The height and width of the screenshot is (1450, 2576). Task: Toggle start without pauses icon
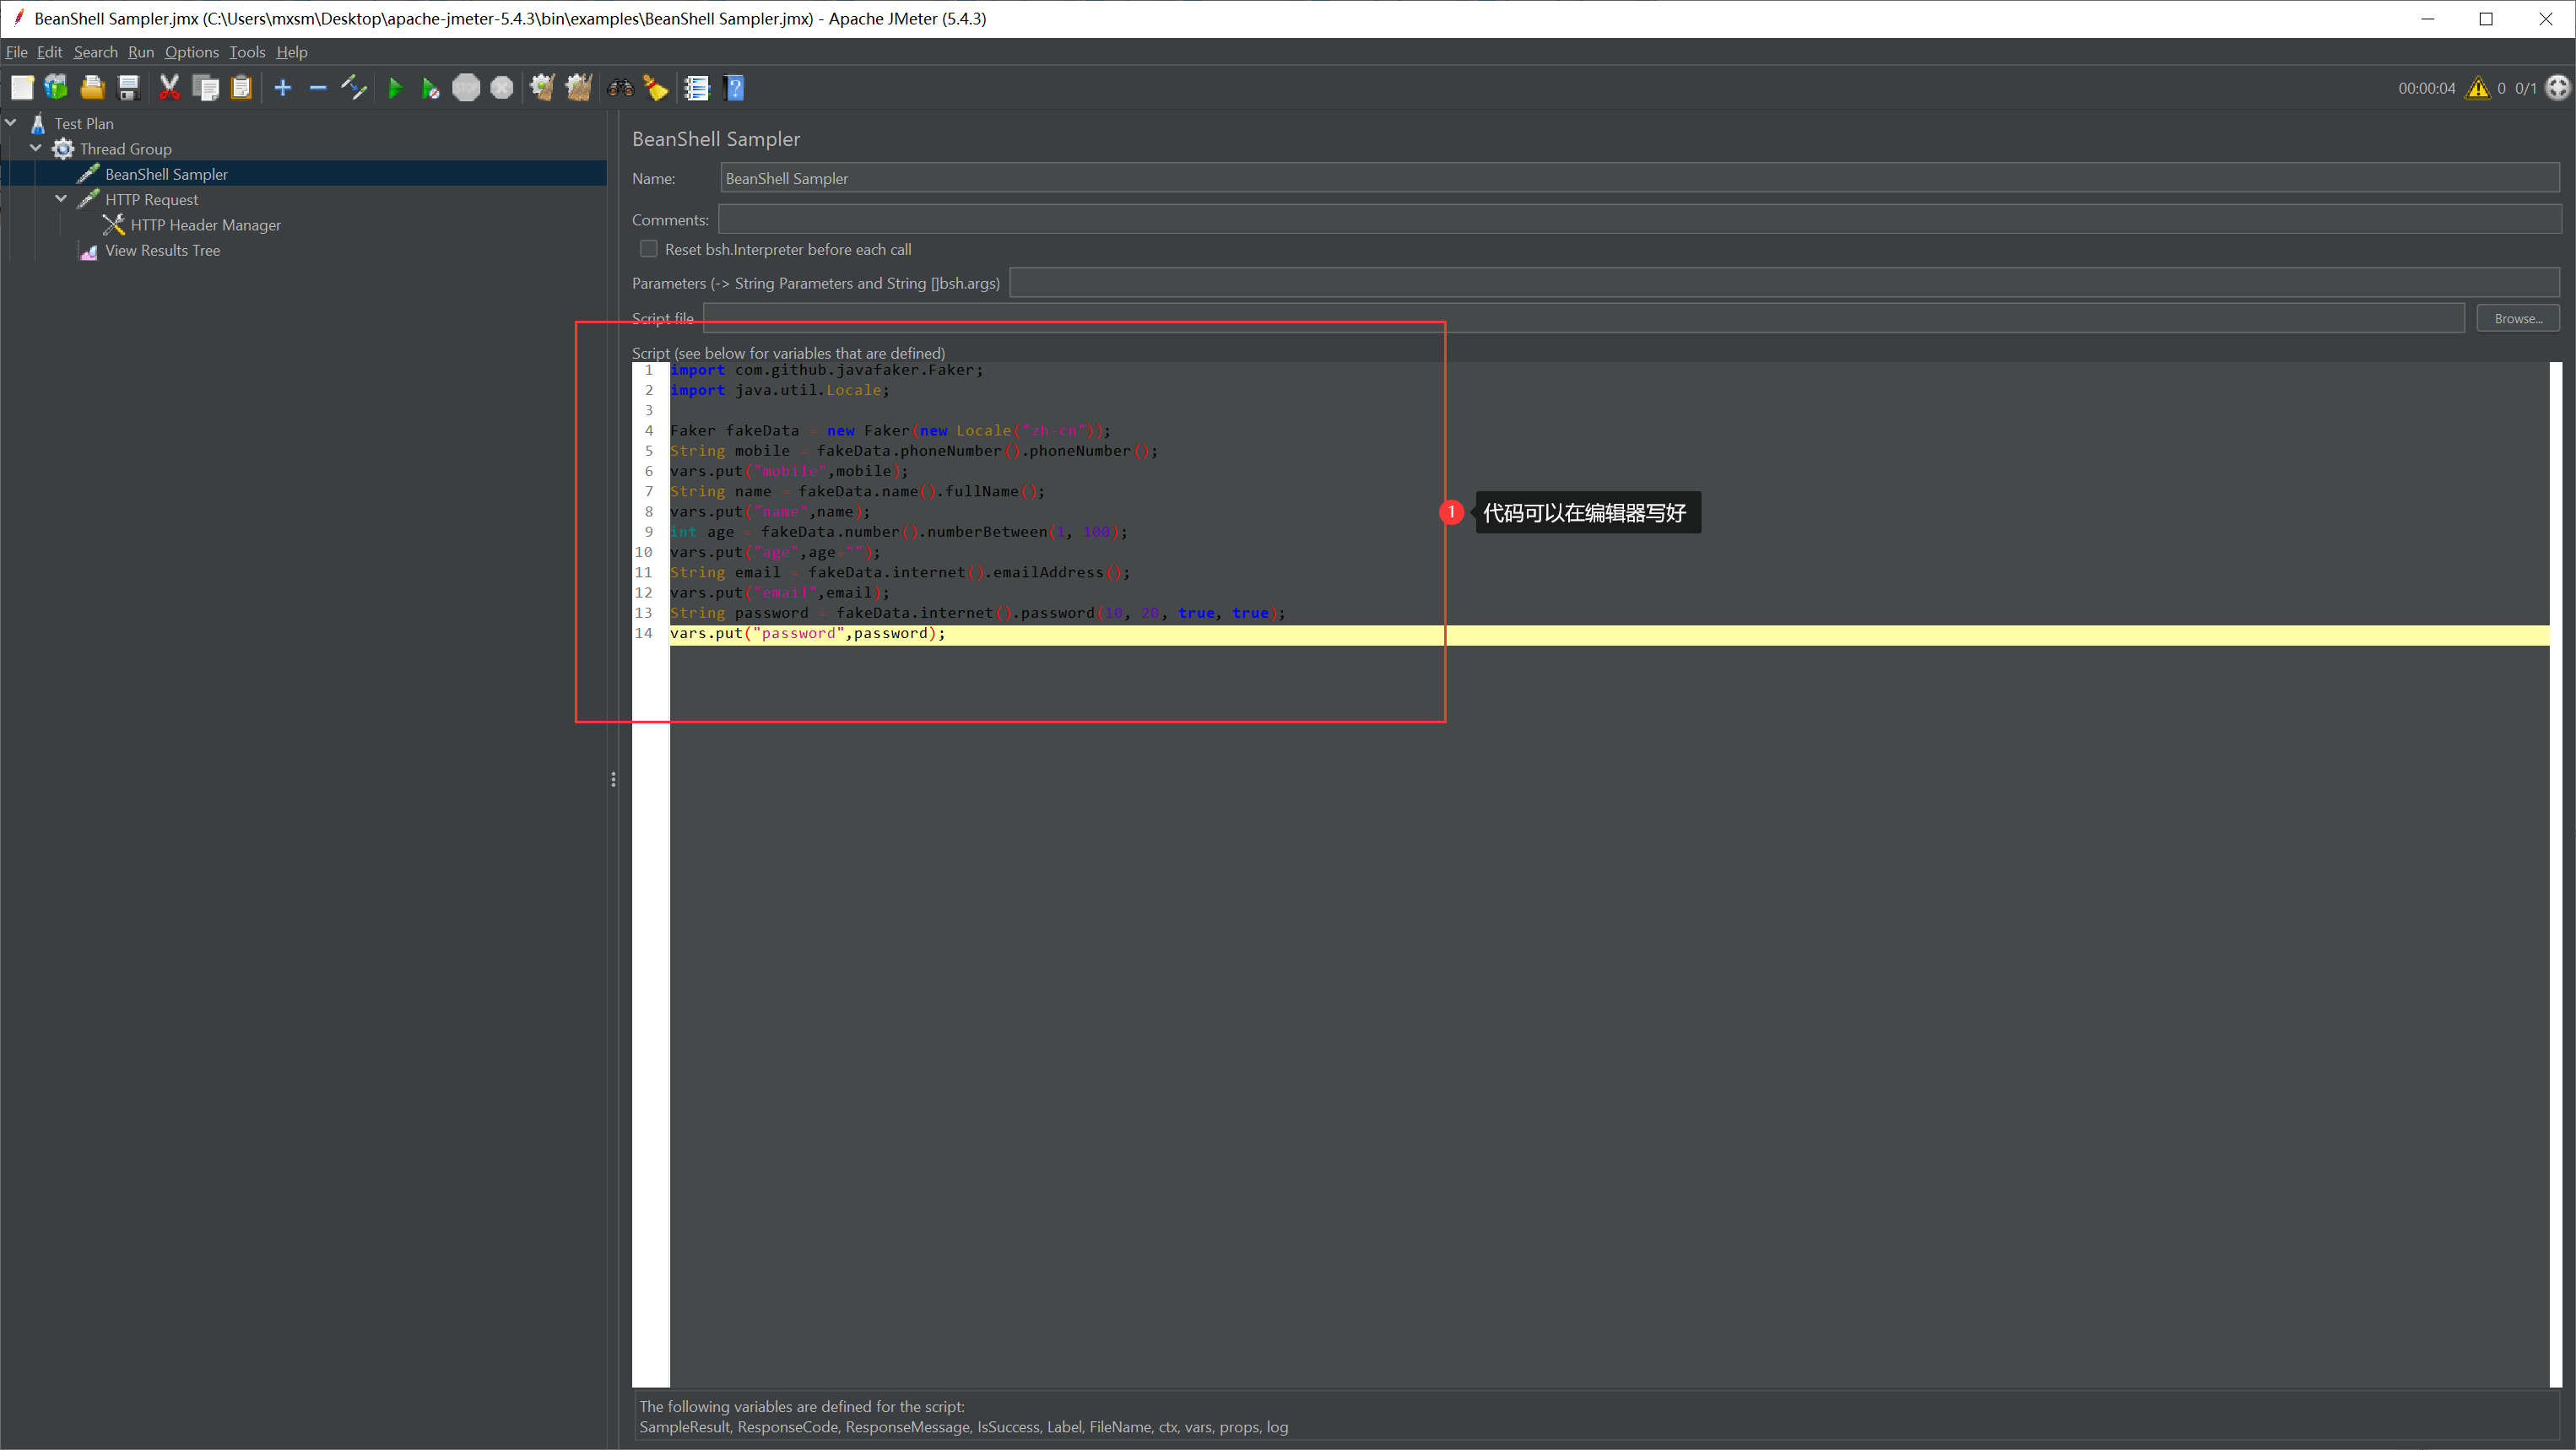point(430,88)
